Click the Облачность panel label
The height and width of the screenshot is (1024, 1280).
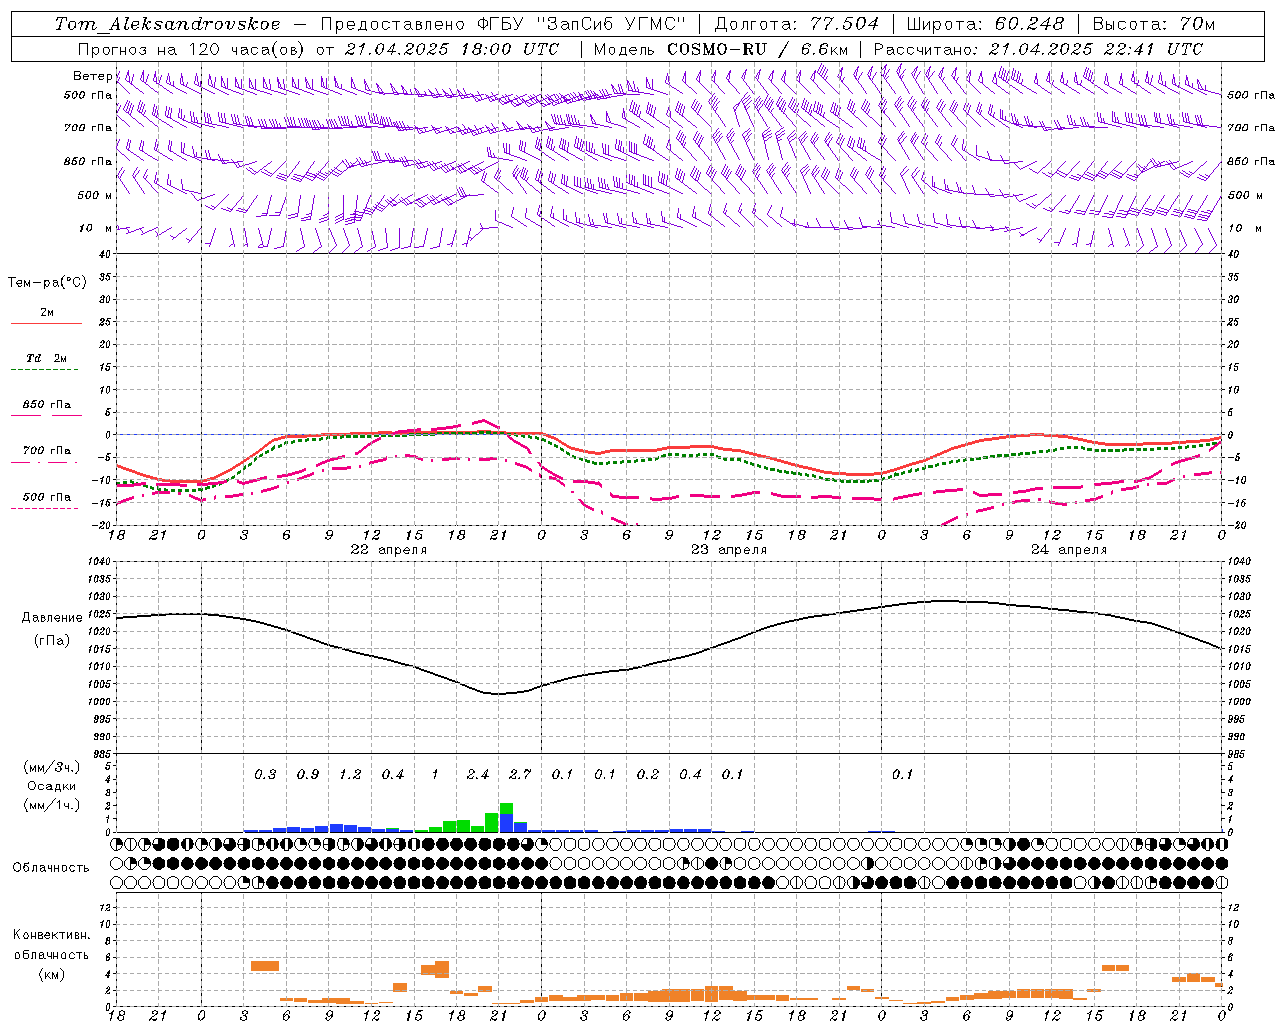[x=51, y=868]
